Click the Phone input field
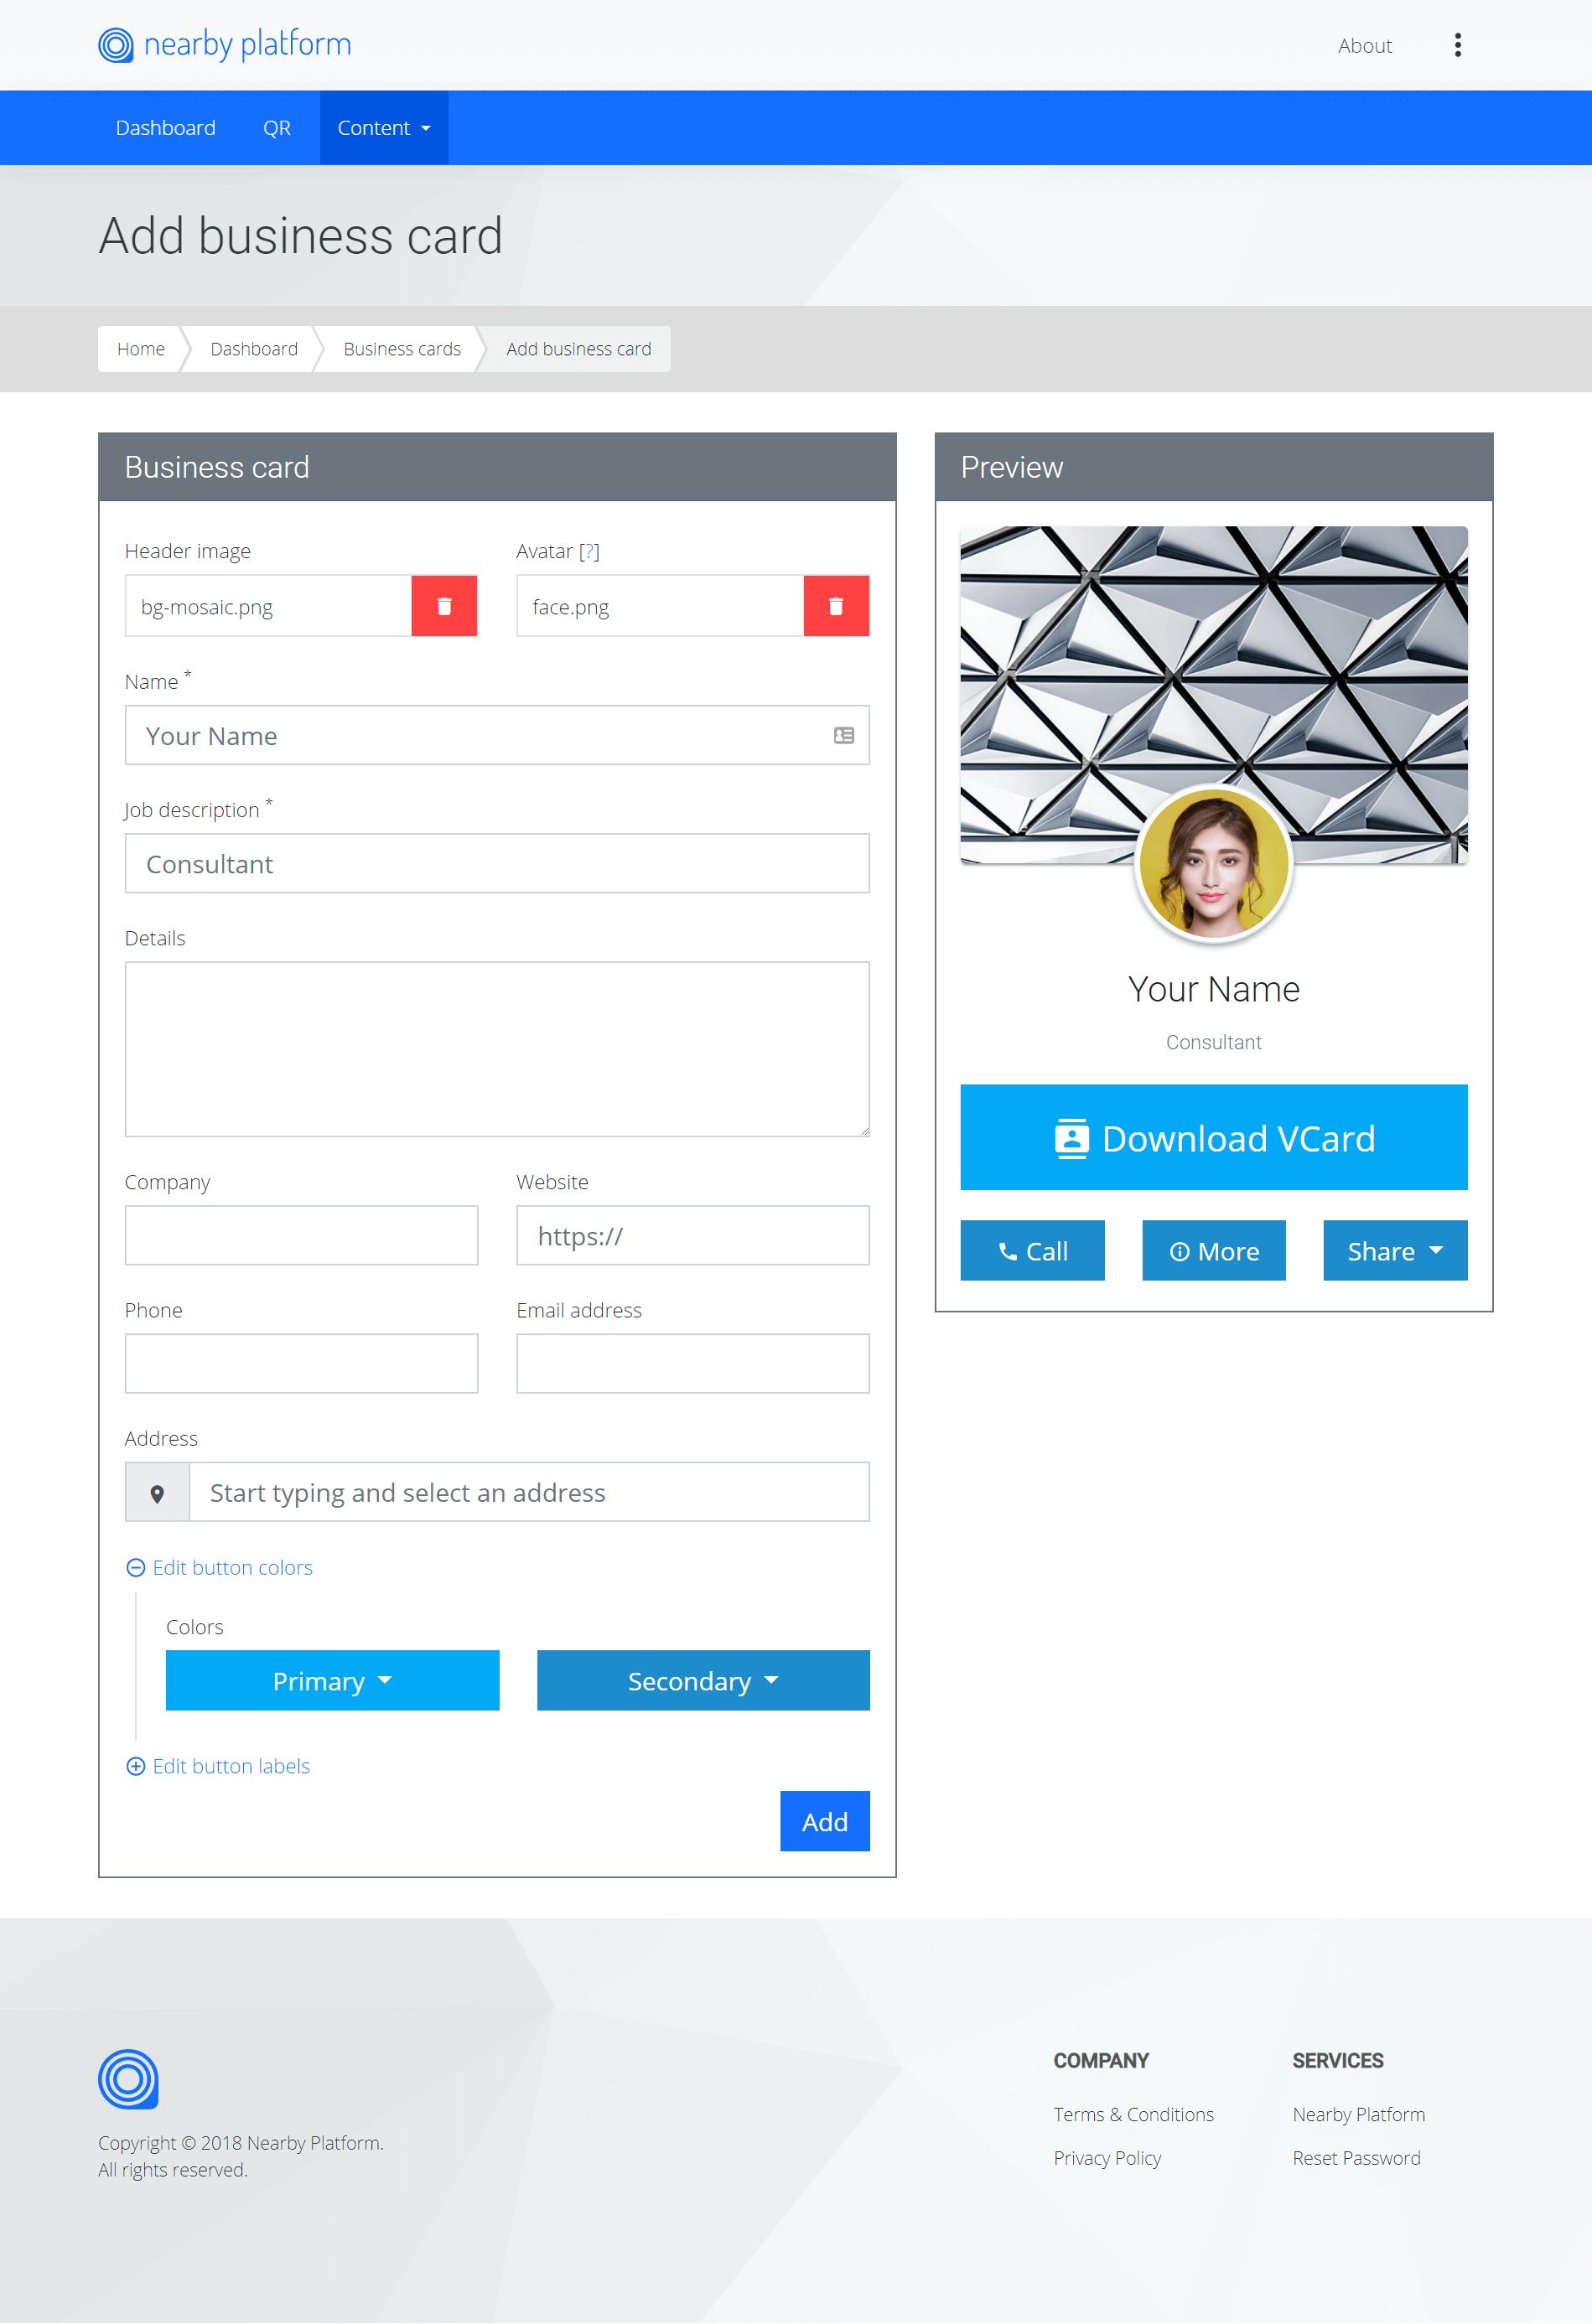 [301, 1364]
